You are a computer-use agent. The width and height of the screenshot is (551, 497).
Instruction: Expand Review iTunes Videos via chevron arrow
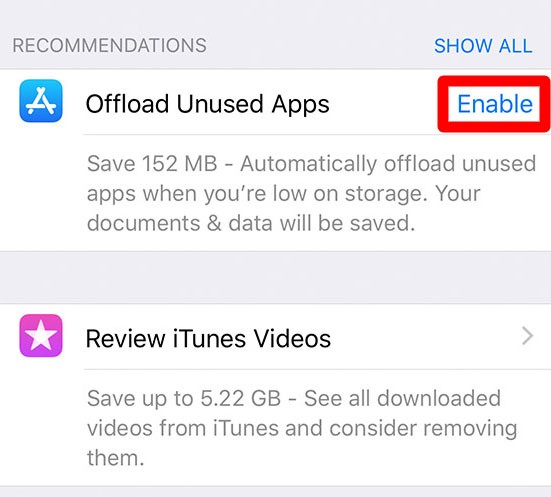[527, 336]
